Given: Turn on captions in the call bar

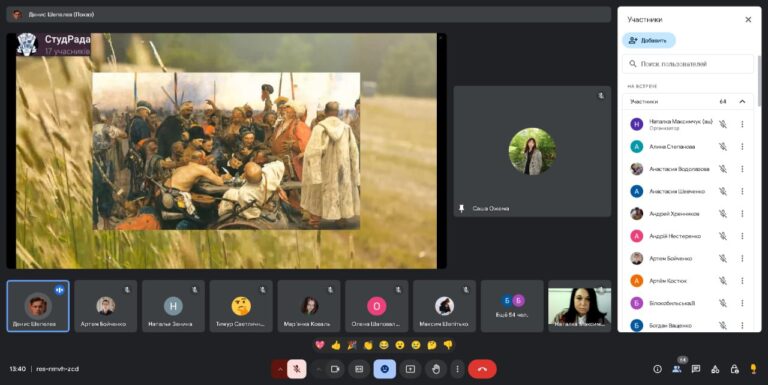Looking at the screenshot, I should pos(359,369).
